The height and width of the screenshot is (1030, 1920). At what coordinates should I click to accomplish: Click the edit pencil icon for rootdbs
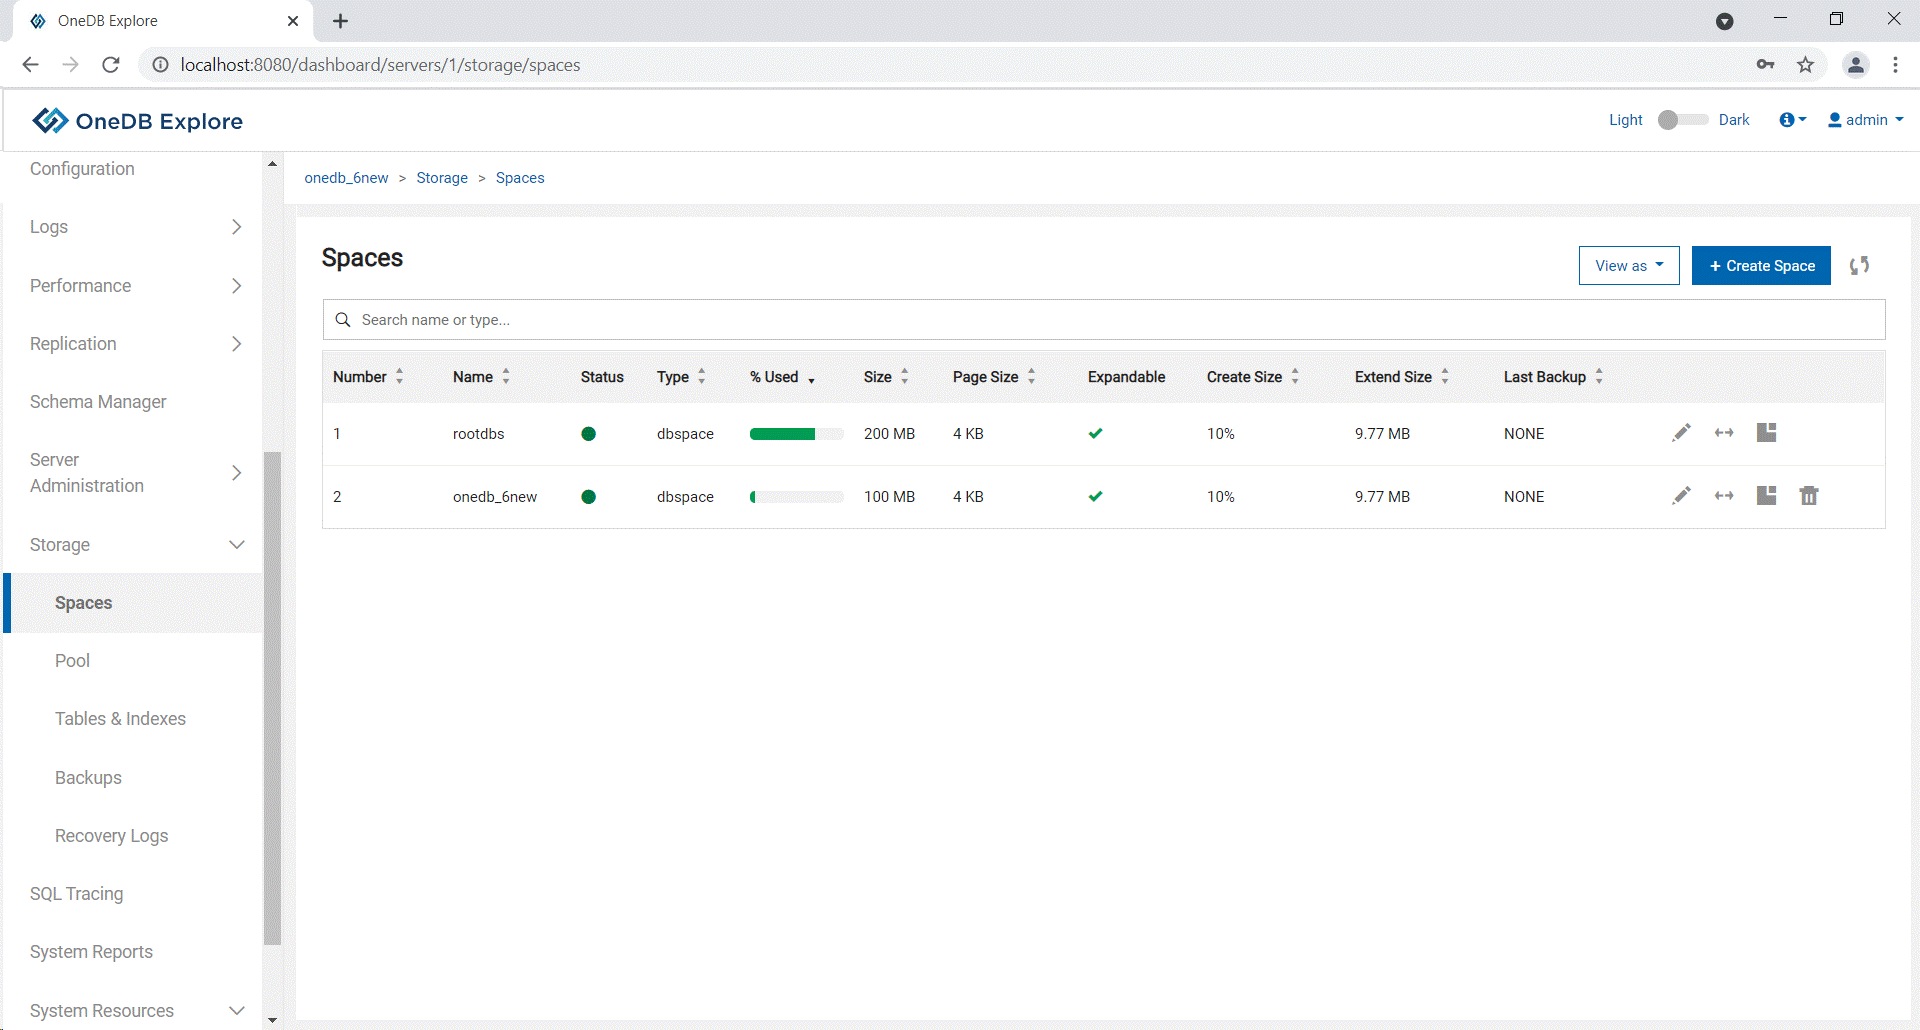point(1681,433)
